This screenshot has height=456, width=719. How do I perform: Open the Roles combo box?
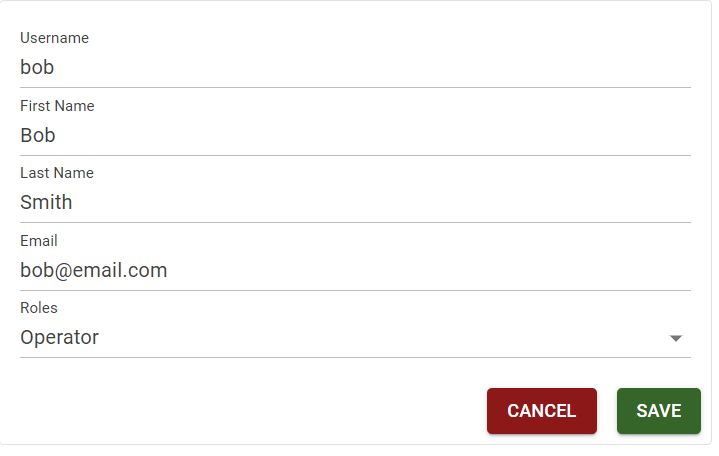tap(340, 338)
